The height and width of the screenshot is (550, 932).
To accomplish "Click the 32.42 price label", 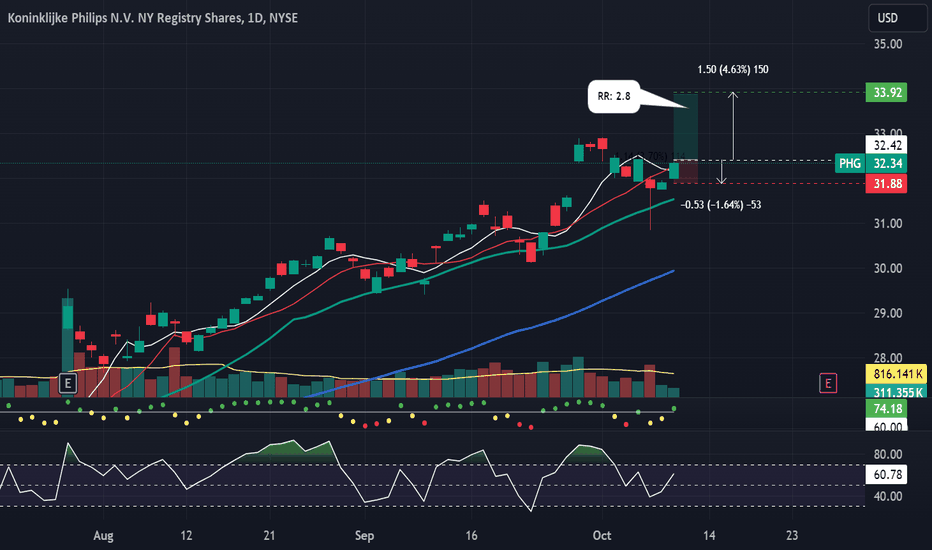I will tap(886, 145).
